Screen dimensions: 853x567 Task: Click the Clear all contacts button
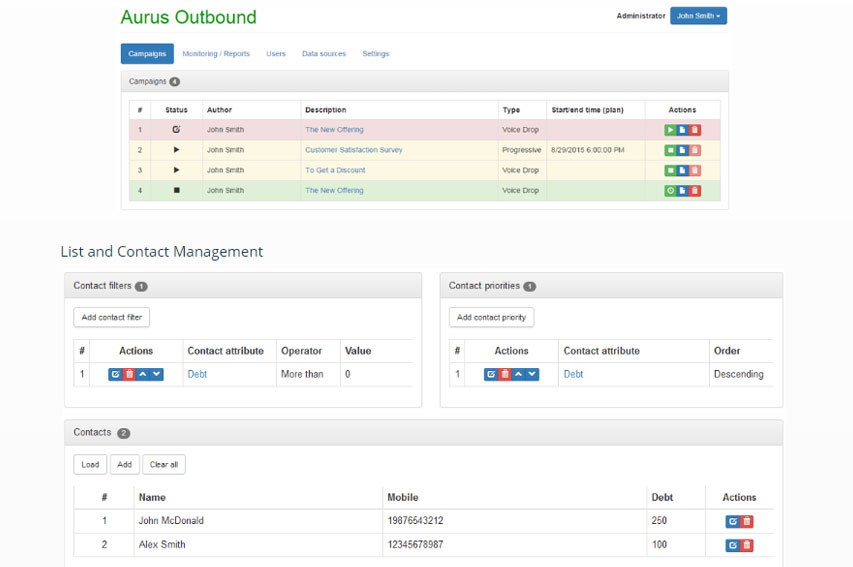(x=163, y=464)
